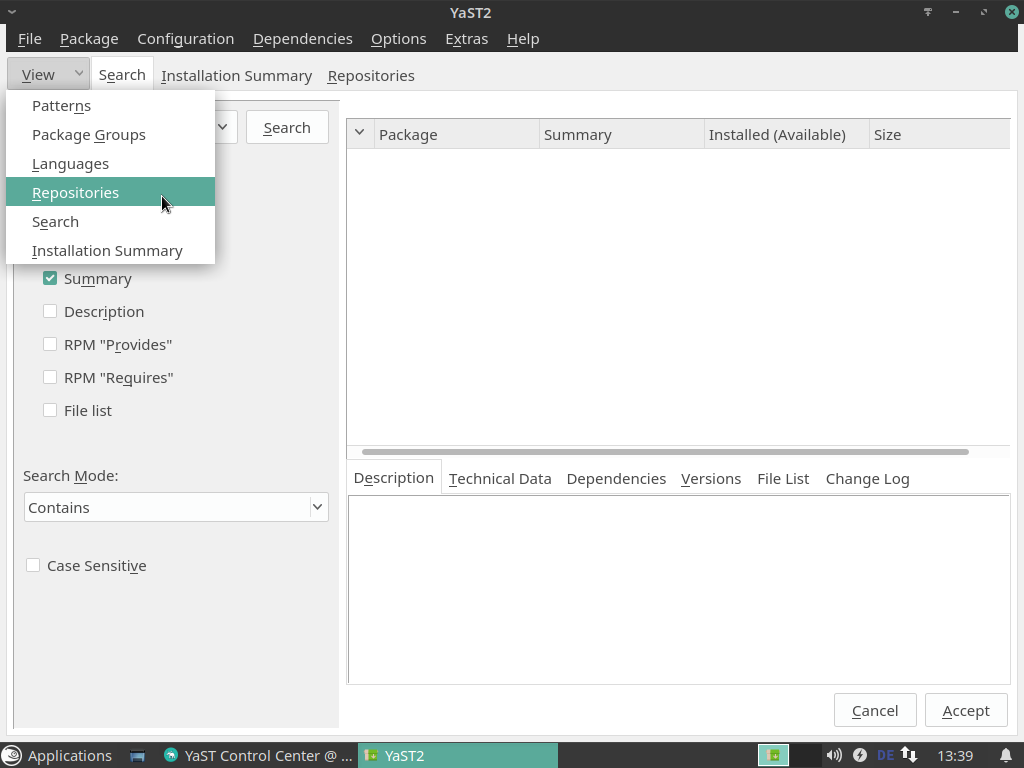Click the network connection arrows icon
The height and width of the screenshot is (768, 1024).
click(x=909, y=755)
